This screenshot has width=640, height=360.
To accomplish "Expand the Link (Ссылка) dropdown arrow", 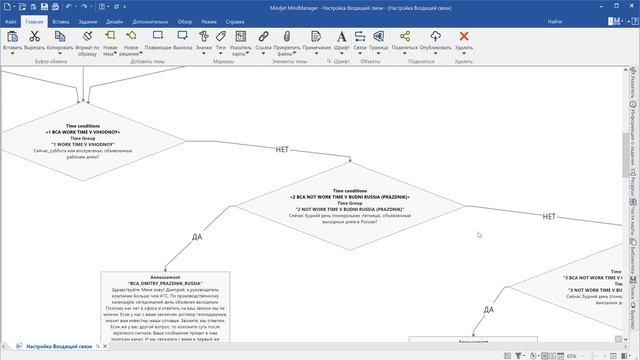I will click(x=263, y=53).
